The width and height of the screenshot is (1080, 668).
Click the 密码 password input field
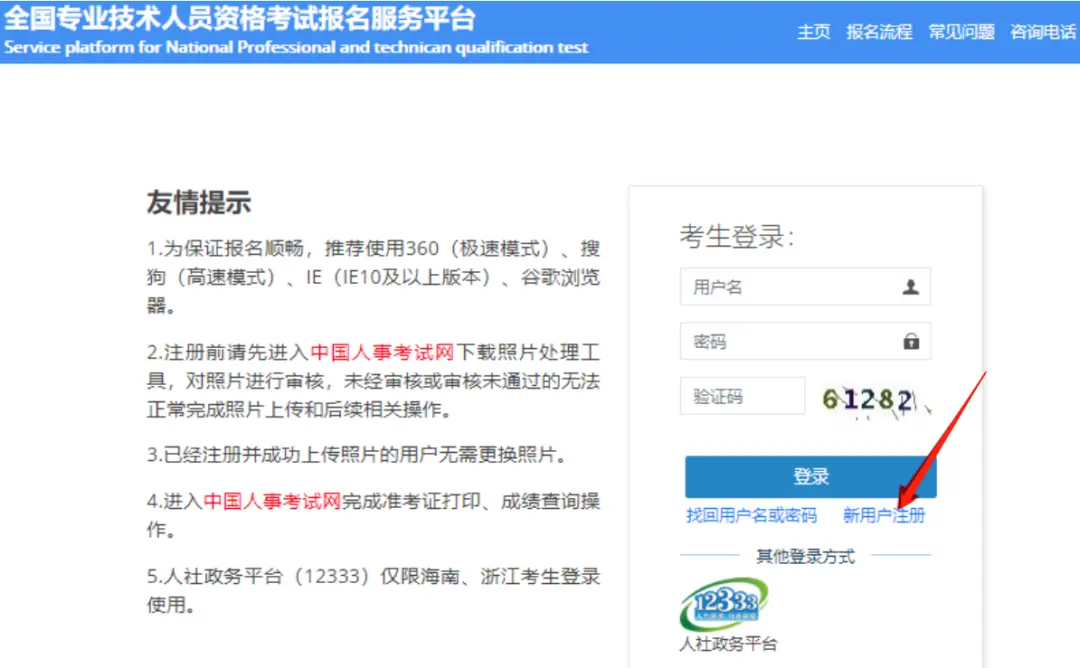(x=790, y=341)
